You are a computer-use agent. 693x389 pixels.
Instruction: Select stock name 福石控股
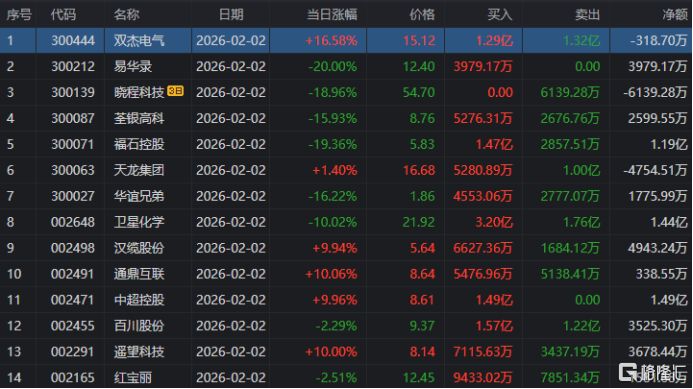tap(139, 144)
